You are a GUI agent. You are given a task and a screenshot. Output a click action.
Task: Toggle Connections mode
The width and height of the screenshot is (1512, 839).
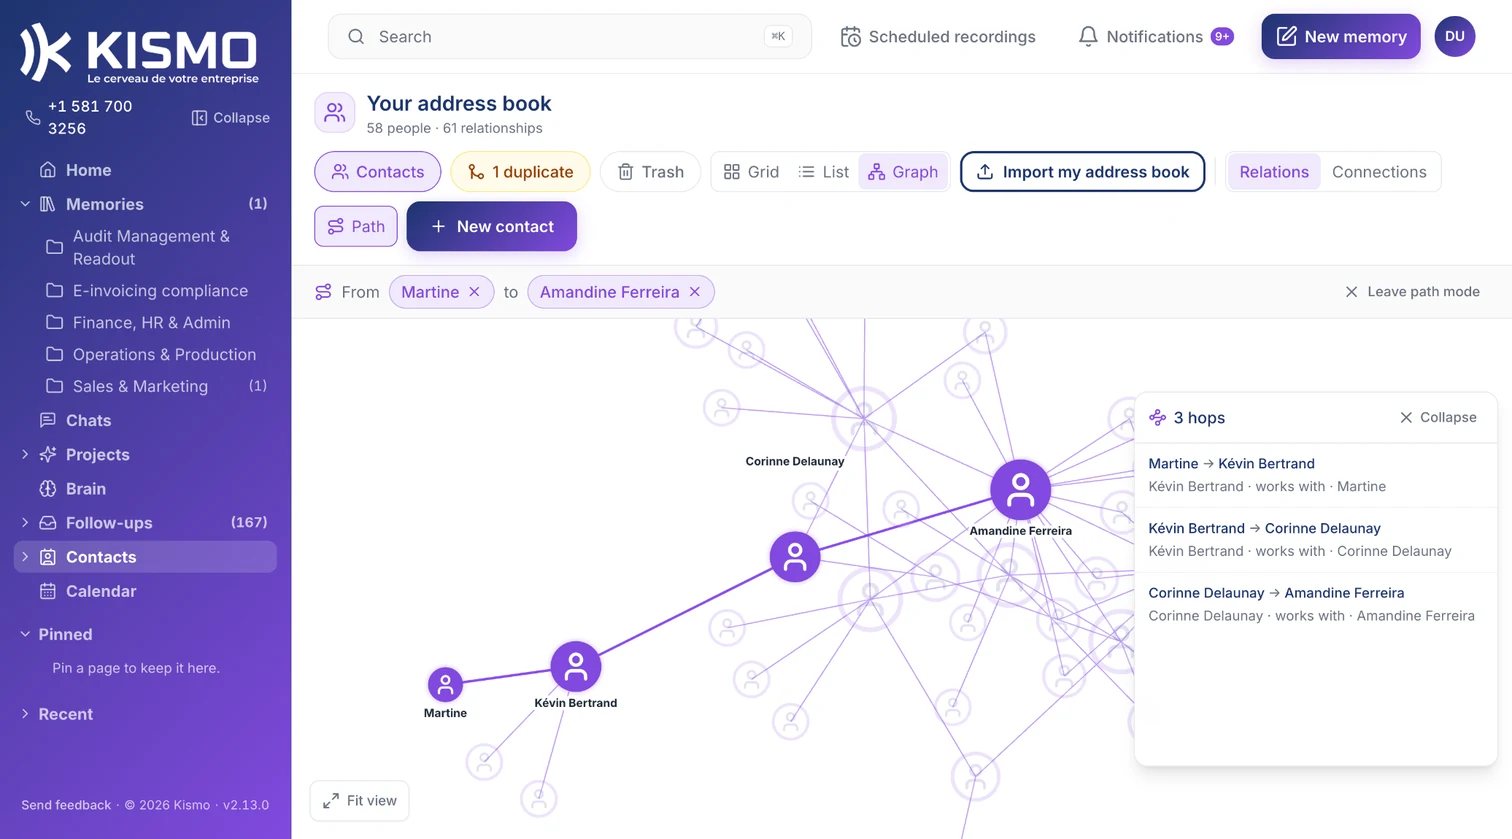[1379, 172]
